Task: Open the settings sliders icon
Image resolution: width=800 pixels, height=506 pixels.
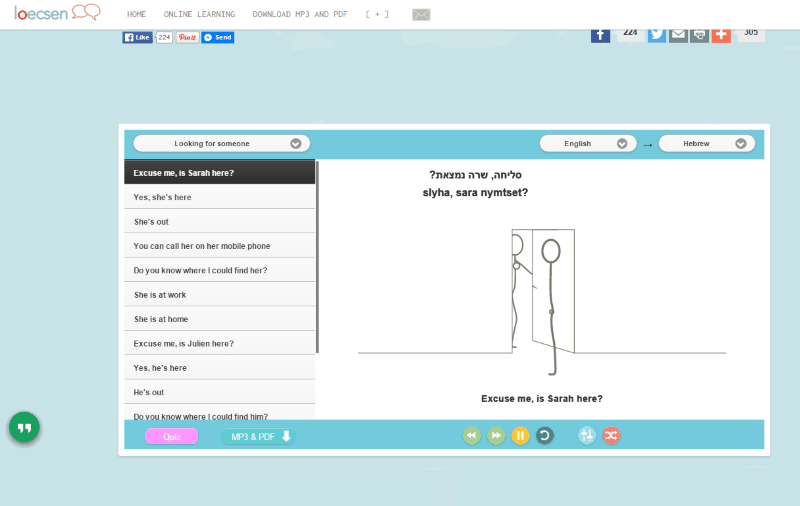Action: click(587, 436)
